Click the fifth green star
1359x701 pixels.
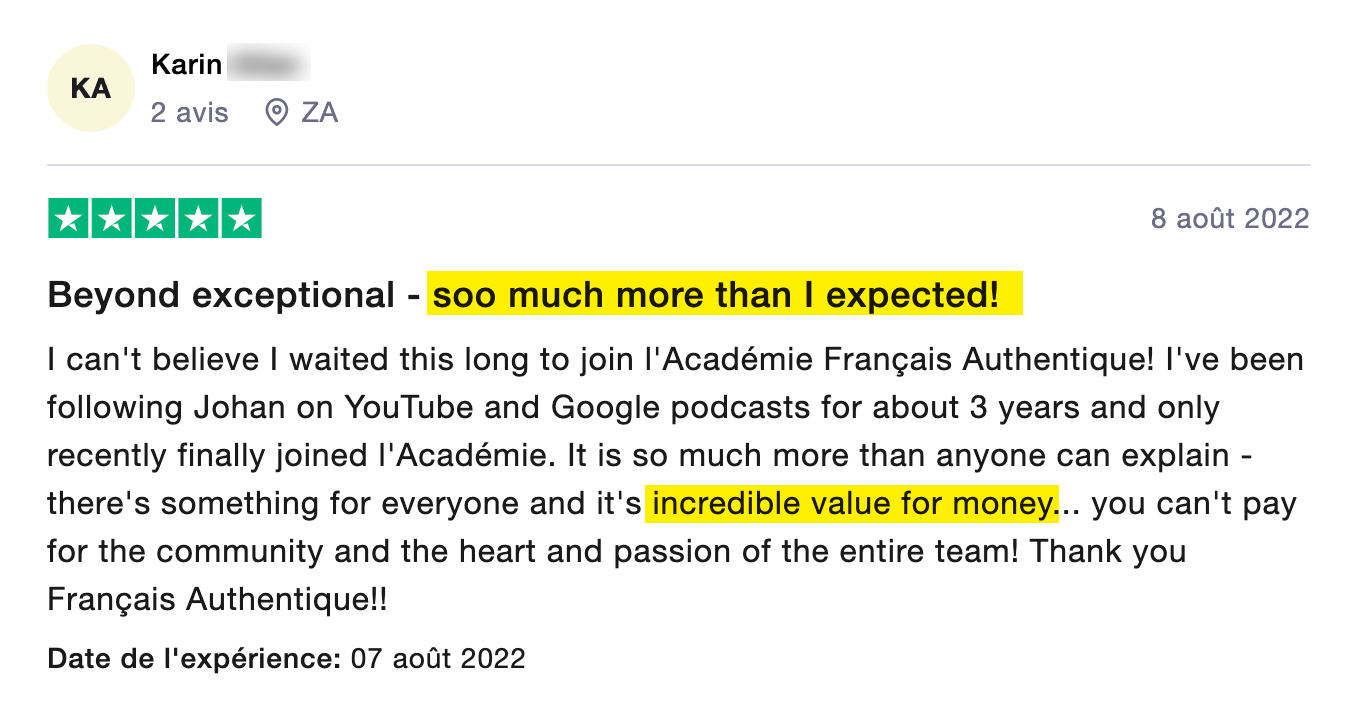(x=241, y=219)
